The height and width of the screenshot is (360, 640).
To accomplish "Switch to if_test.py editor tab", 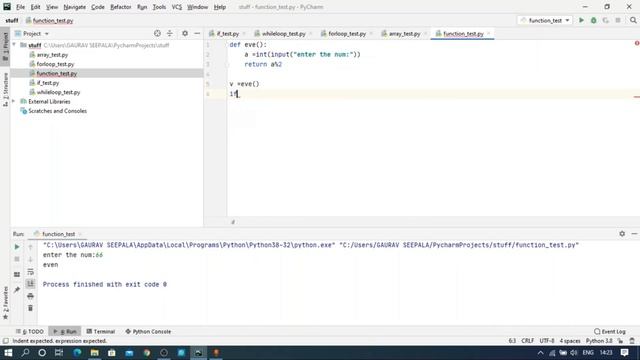I will (x=227, y=33).
